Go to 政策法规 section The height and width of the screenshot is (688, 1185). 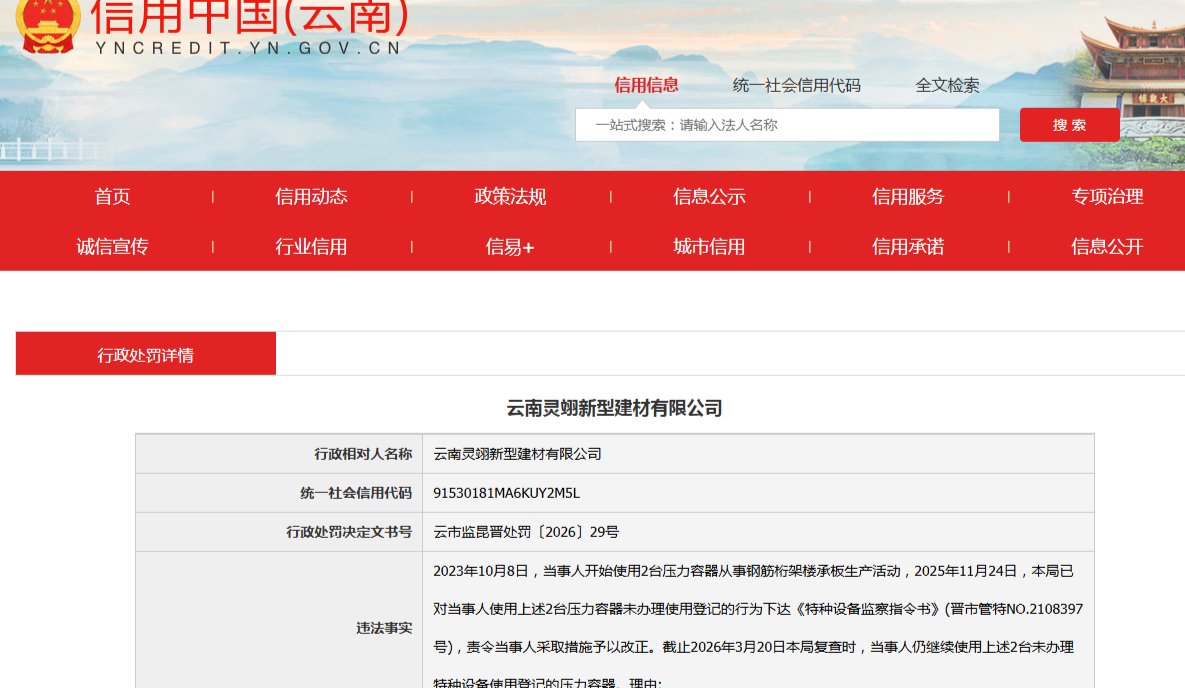point(510,197)
